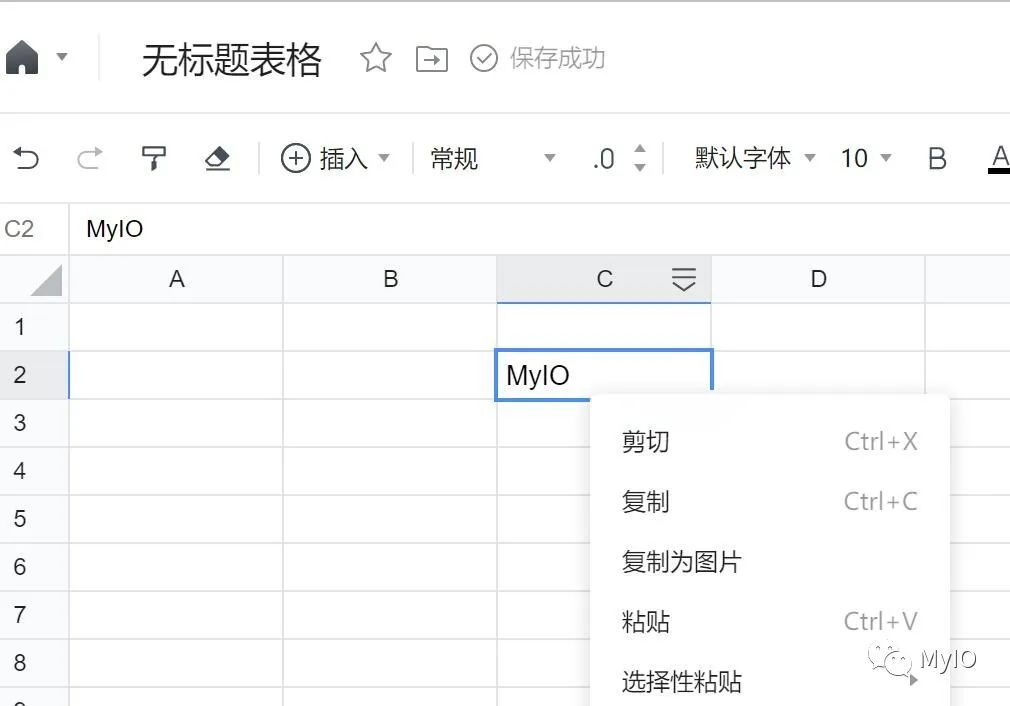Click the formula bar showing MyIO
This screenshot has height=706, width=1010.
tap(300, 228)
